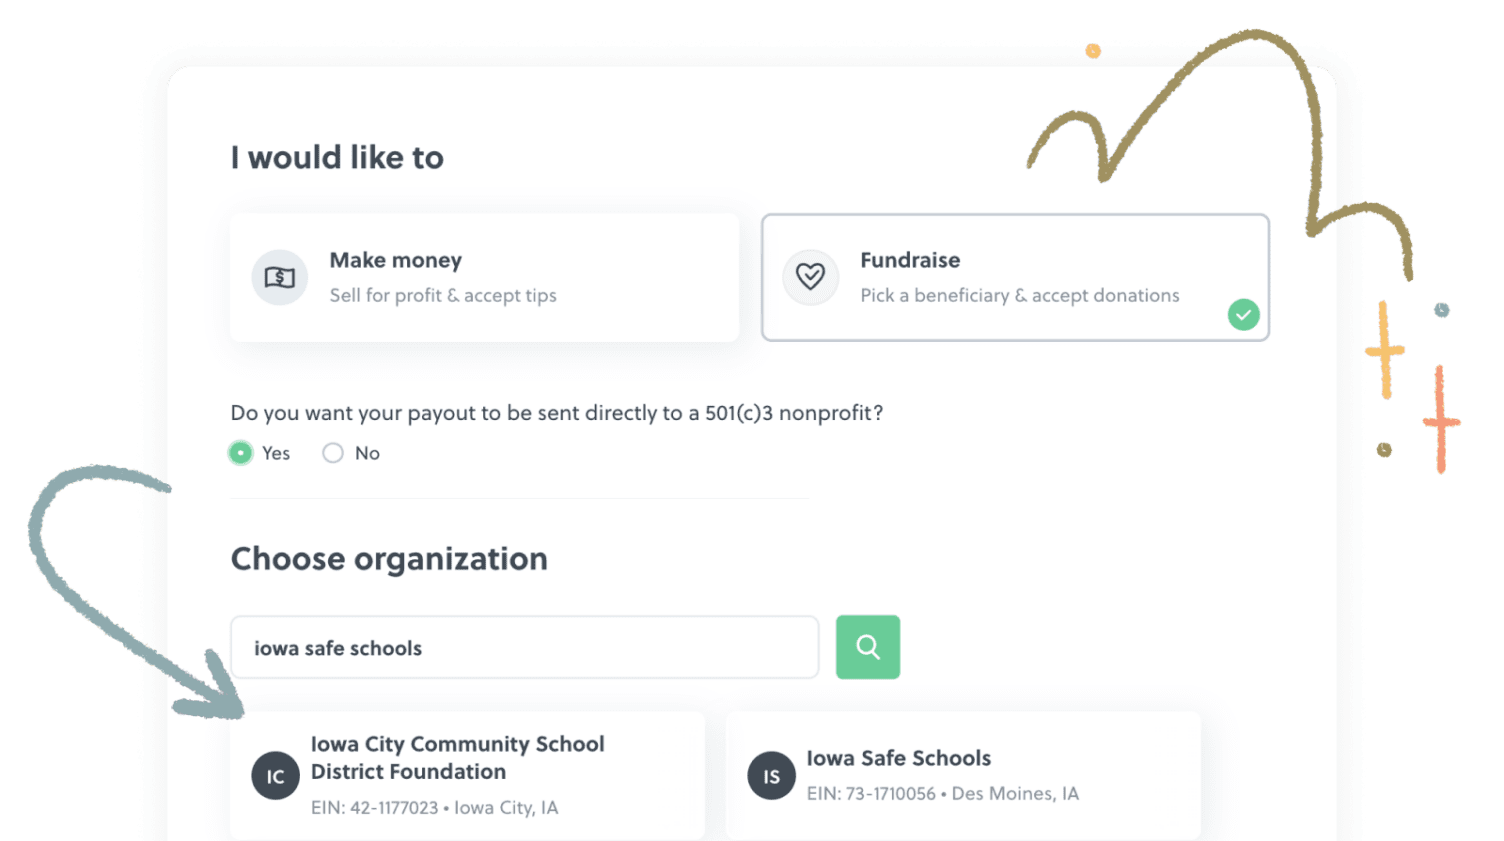Click 'Pick a beneficiary & accept donations' text
The image size is (1504, 841).
coord(1019,295)
